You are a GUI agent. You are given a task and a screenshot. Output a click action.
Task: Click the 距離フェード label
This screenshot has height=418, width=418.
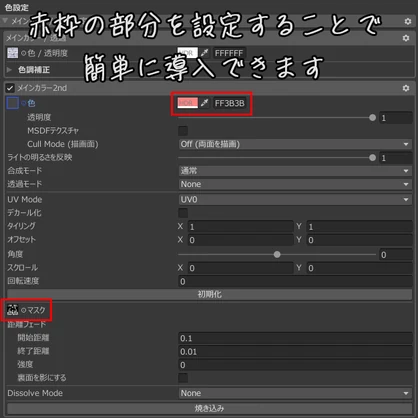(27, 324)
